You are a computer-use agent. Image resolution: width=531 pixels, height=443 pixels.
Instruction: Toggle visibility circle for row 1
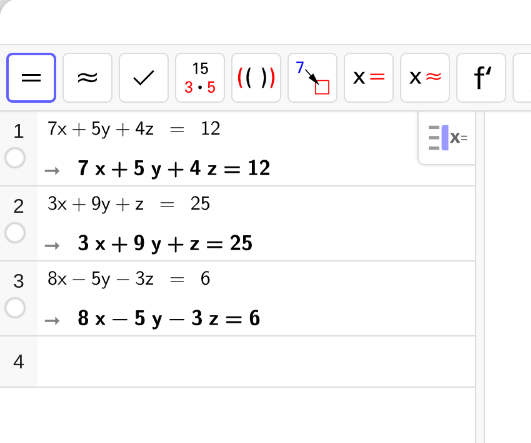point(15,158)
